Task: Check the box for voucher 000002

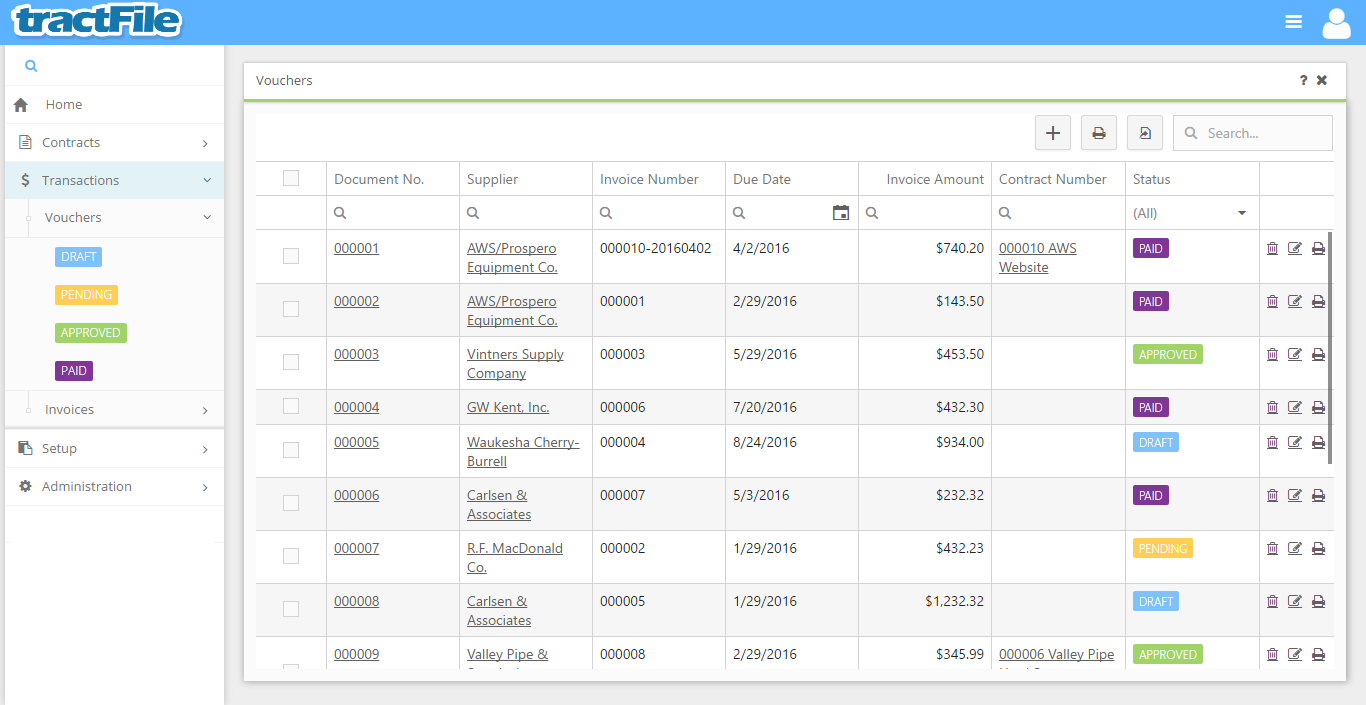Action: (x=291, y=309)
